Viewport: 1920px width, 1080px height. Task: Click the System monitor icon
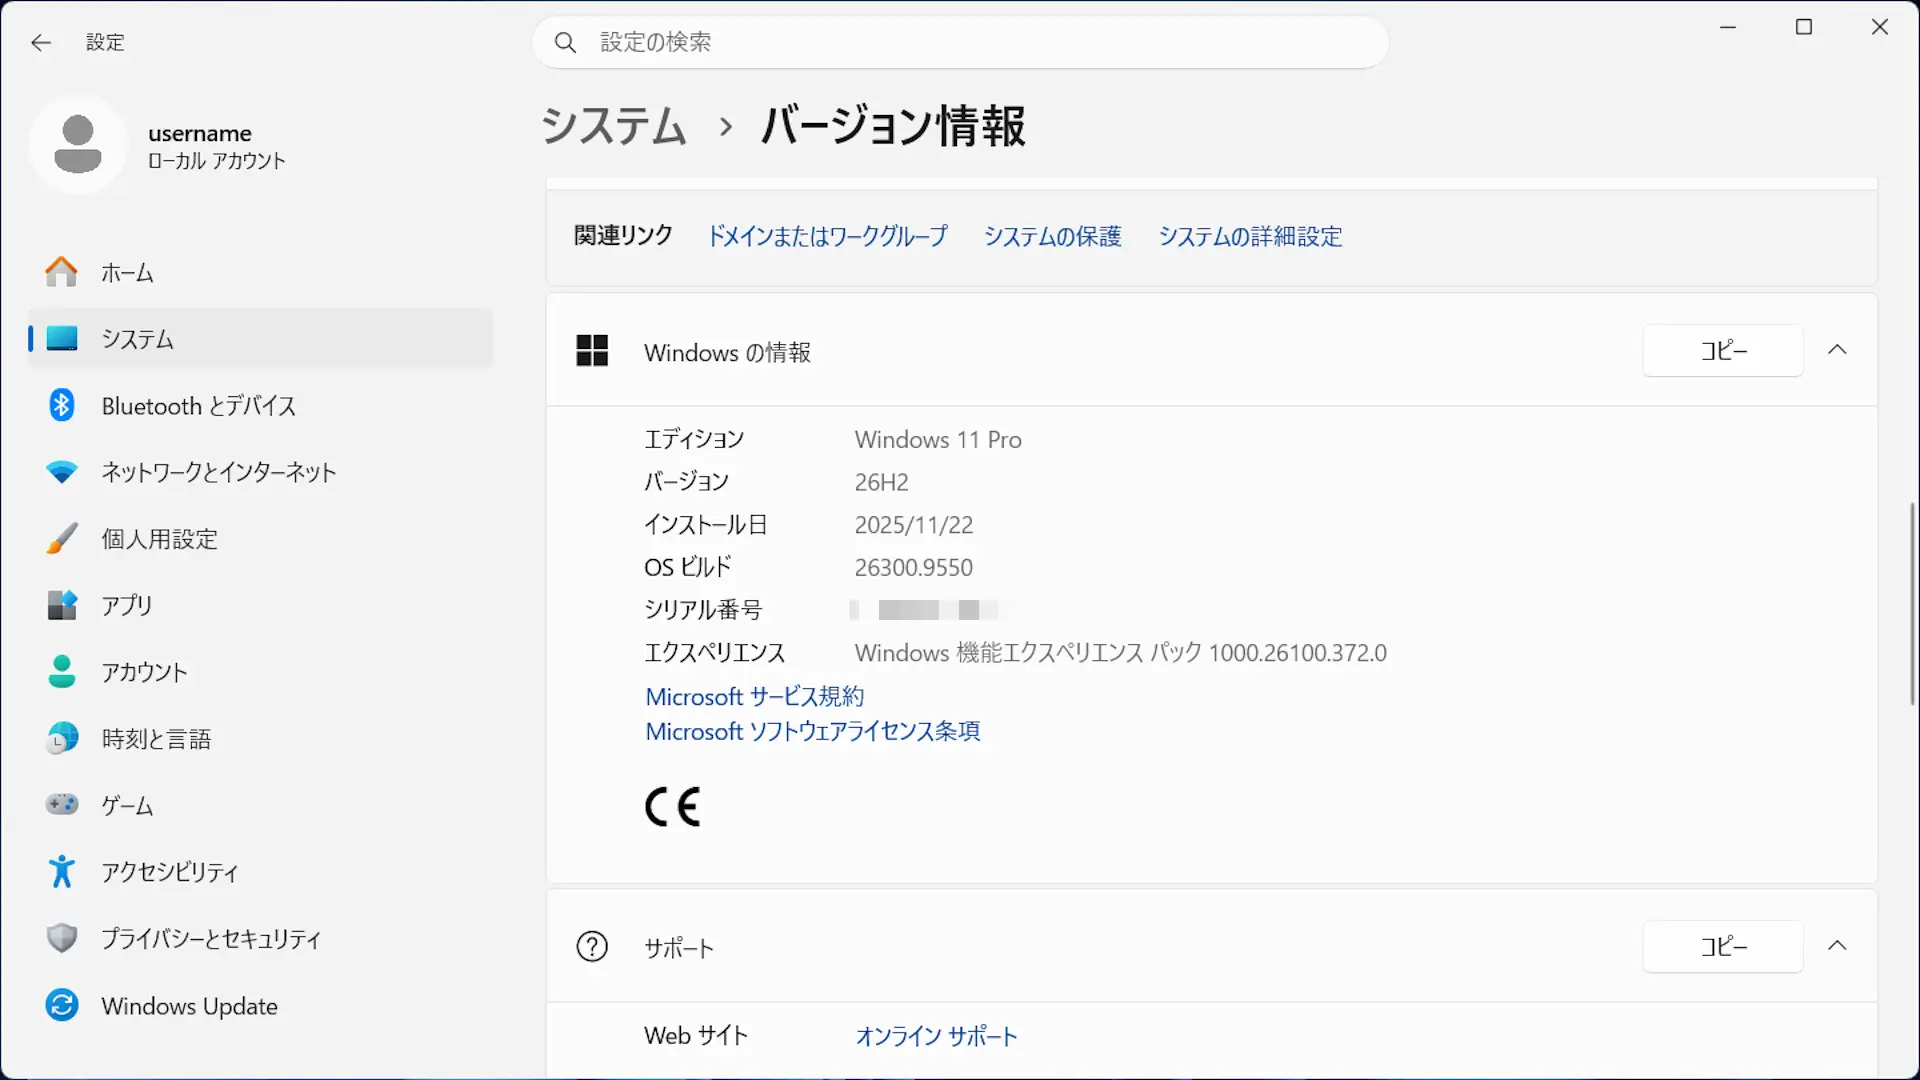[61, 338]
